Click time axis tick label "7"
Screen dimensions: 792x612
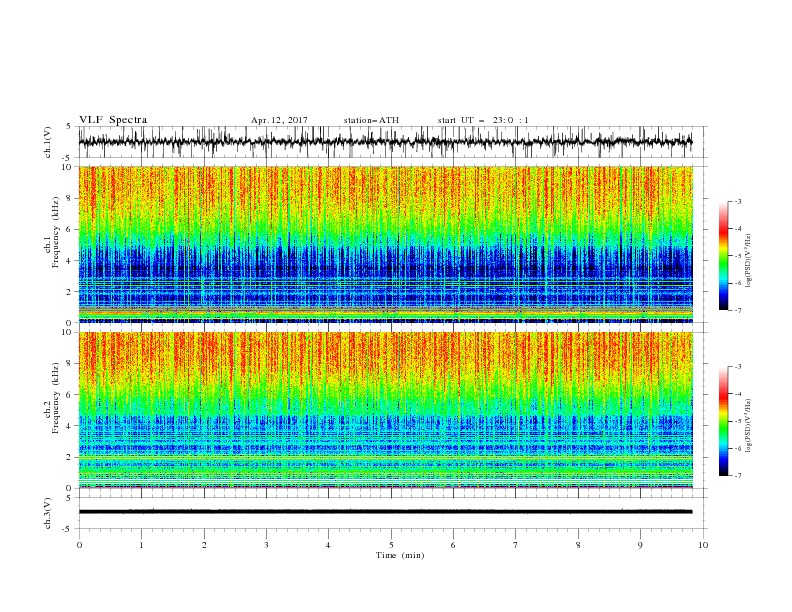(x=516, y=545)
